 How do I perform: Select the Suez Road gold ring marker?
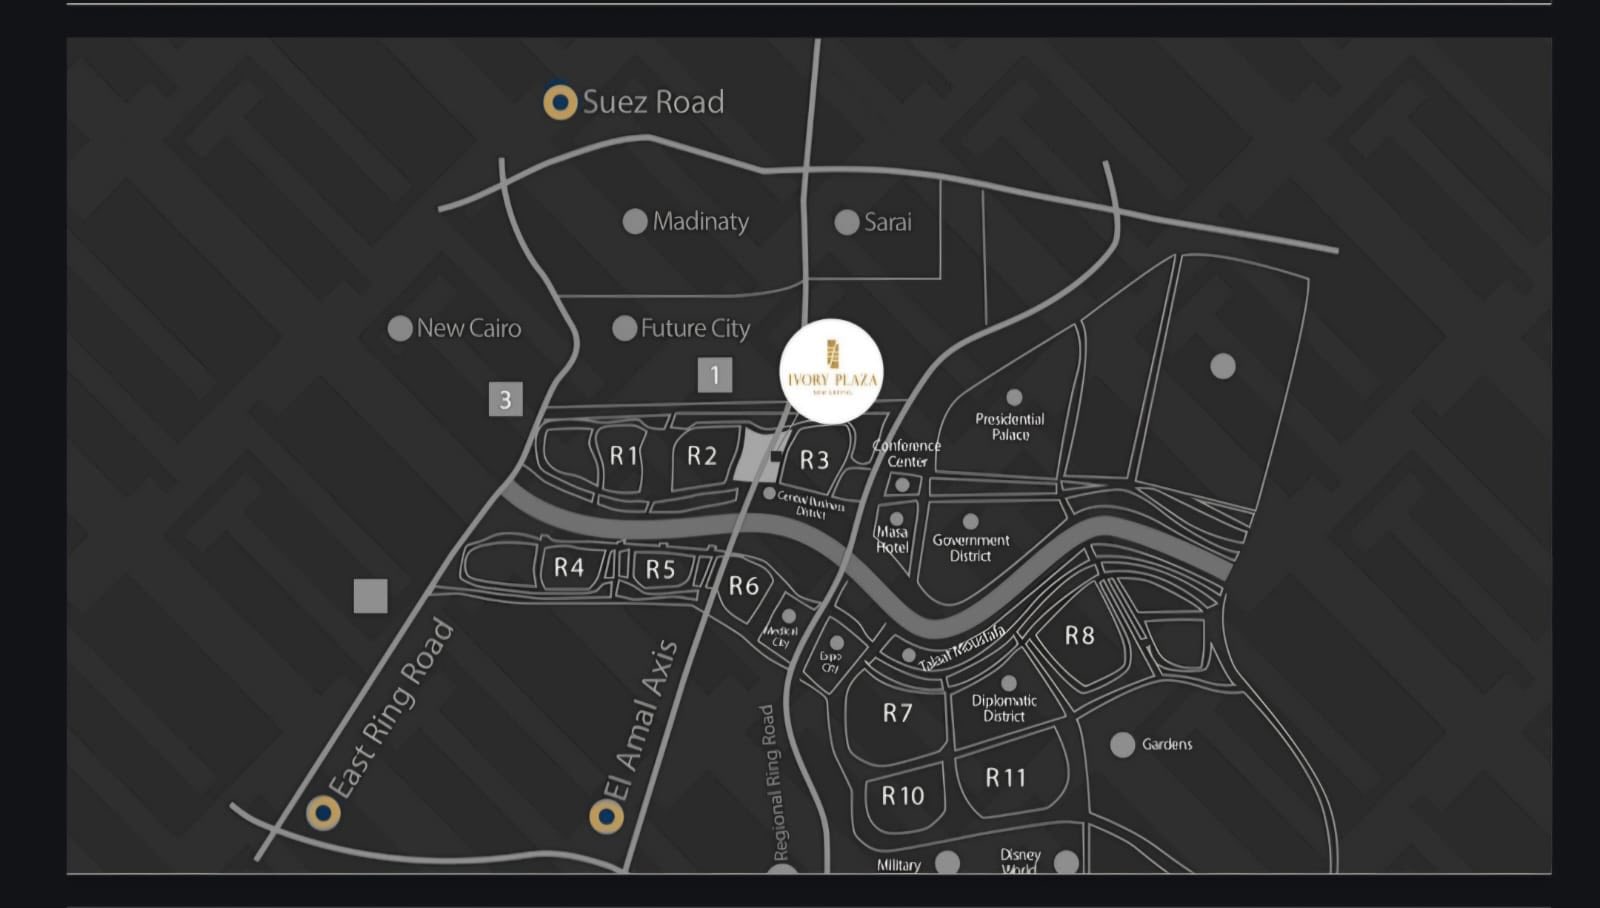pos(560,101)
